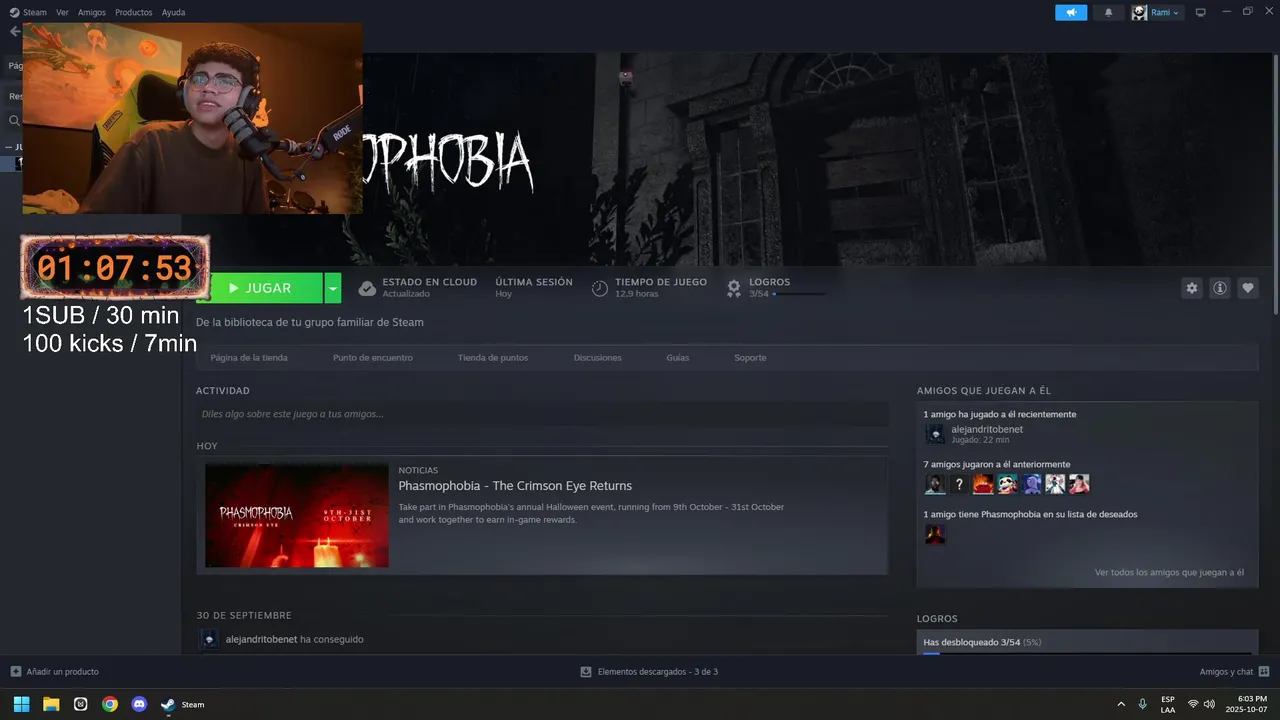Click the 30 DE SEPTIEMBRE date heading
This screenshot has width=1280, height=720.
pyautogui.click(x=244, y=615)
